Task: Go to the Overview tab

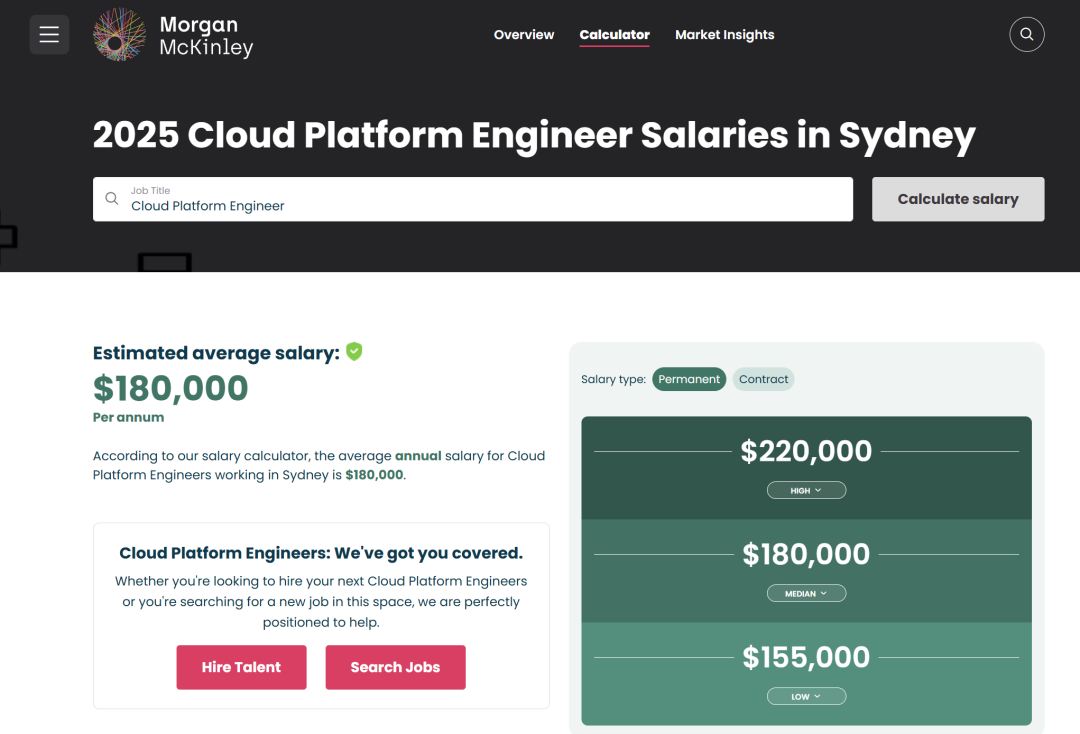Action: (524, 35)
